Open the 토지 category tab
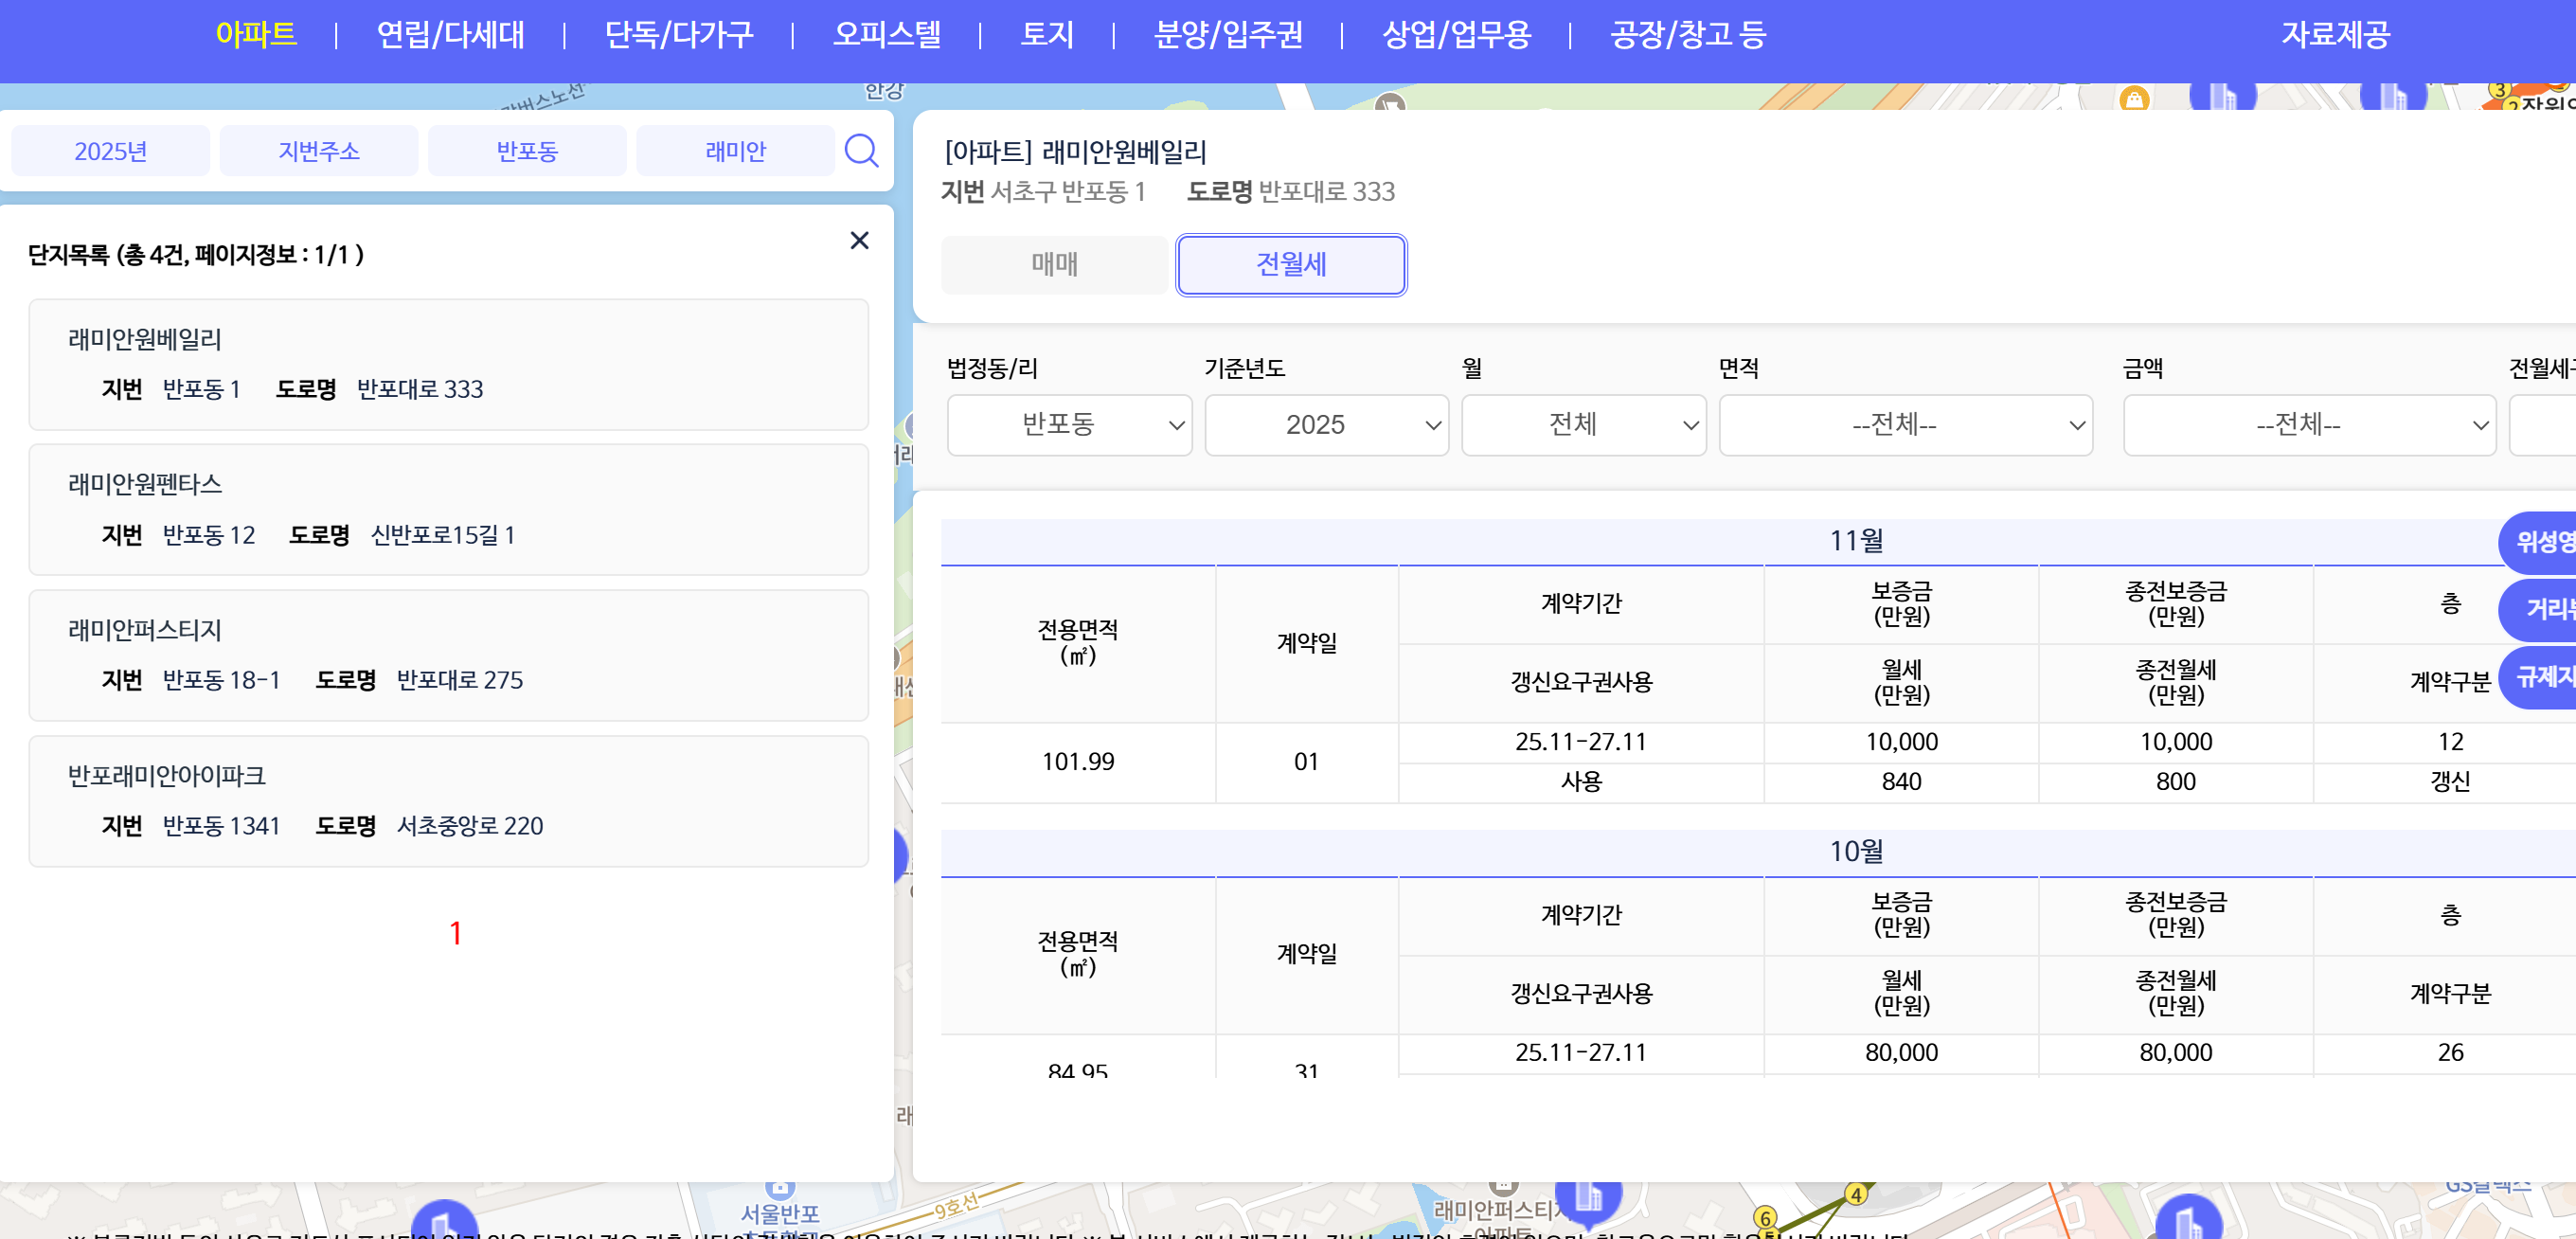The height and width of the screenshot is (1239, 2576). click(x=1047, y=36)
